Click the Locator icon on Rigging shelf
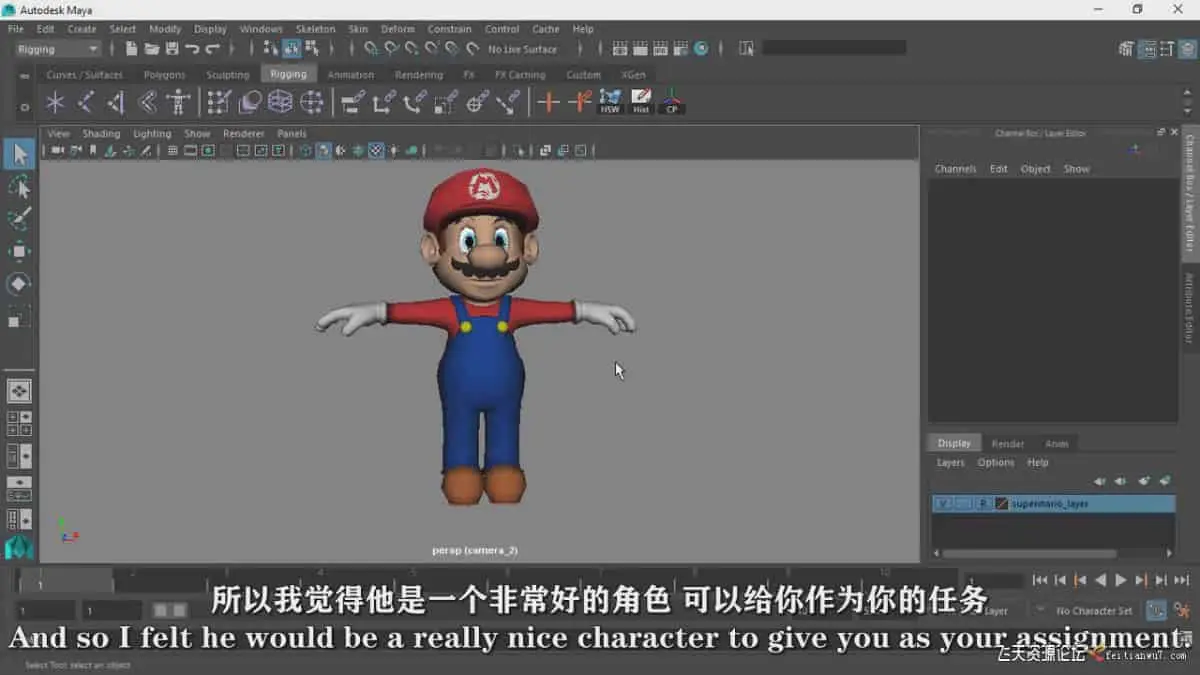1200x675 pixels. pyautogui.click(x=55, y=102)
